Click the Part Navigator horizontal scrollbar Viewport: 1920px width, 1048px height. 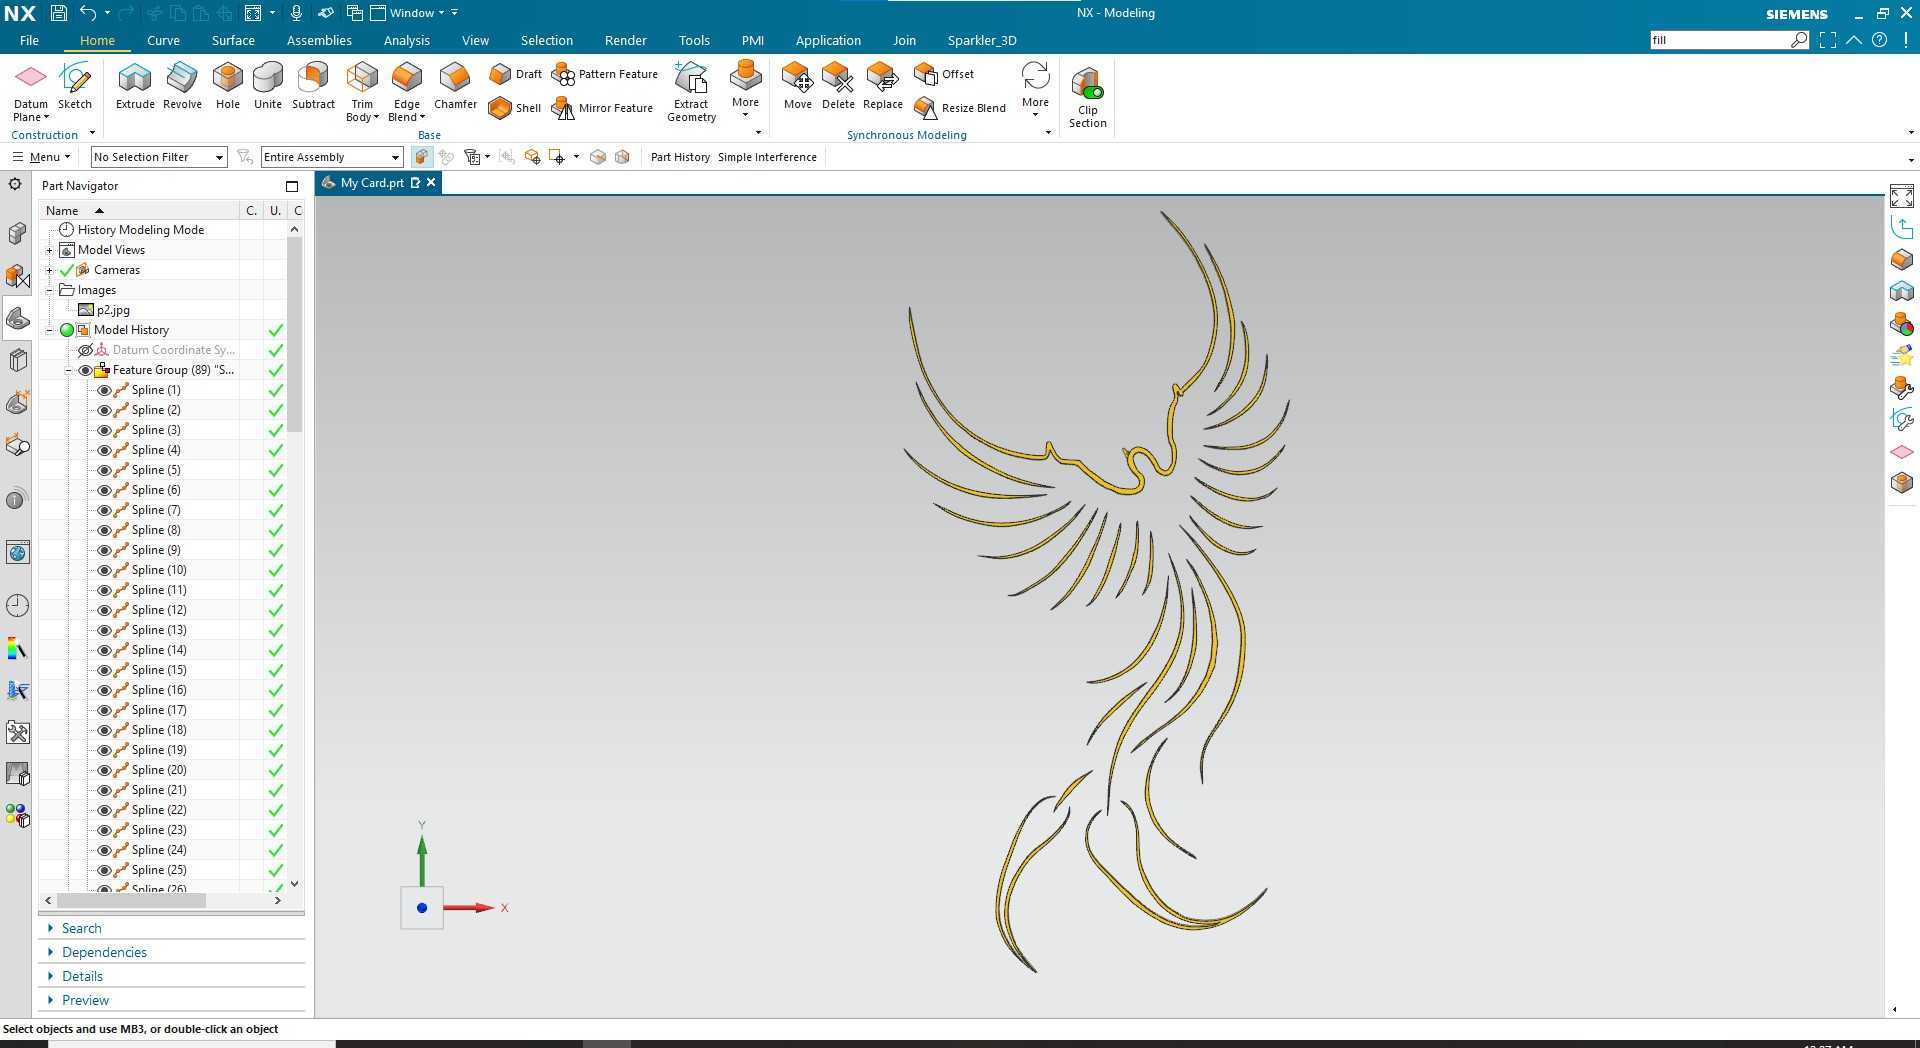tap(130, 900)
